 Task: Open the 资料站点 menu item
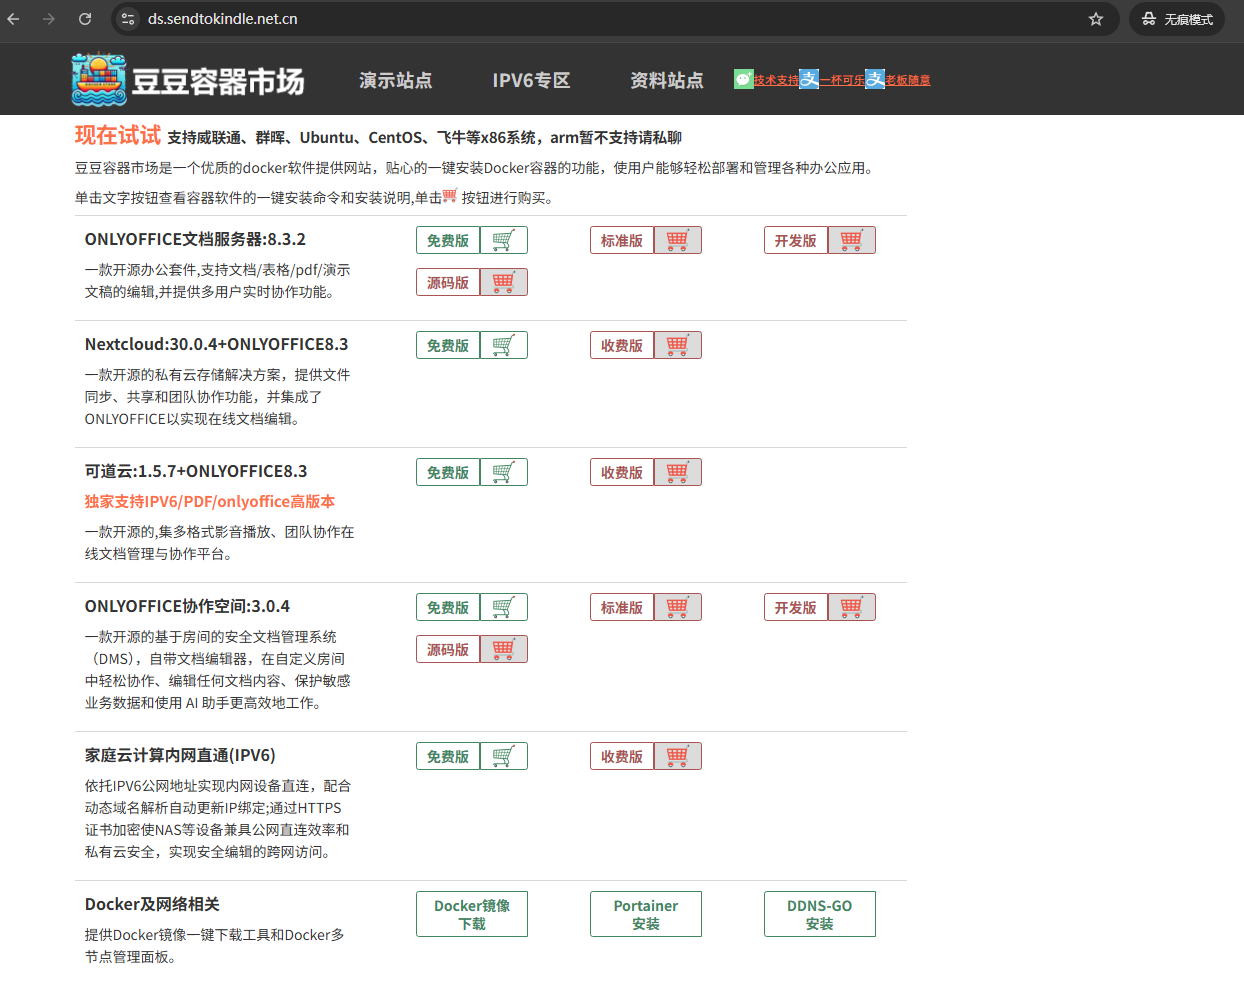point(667,80)
